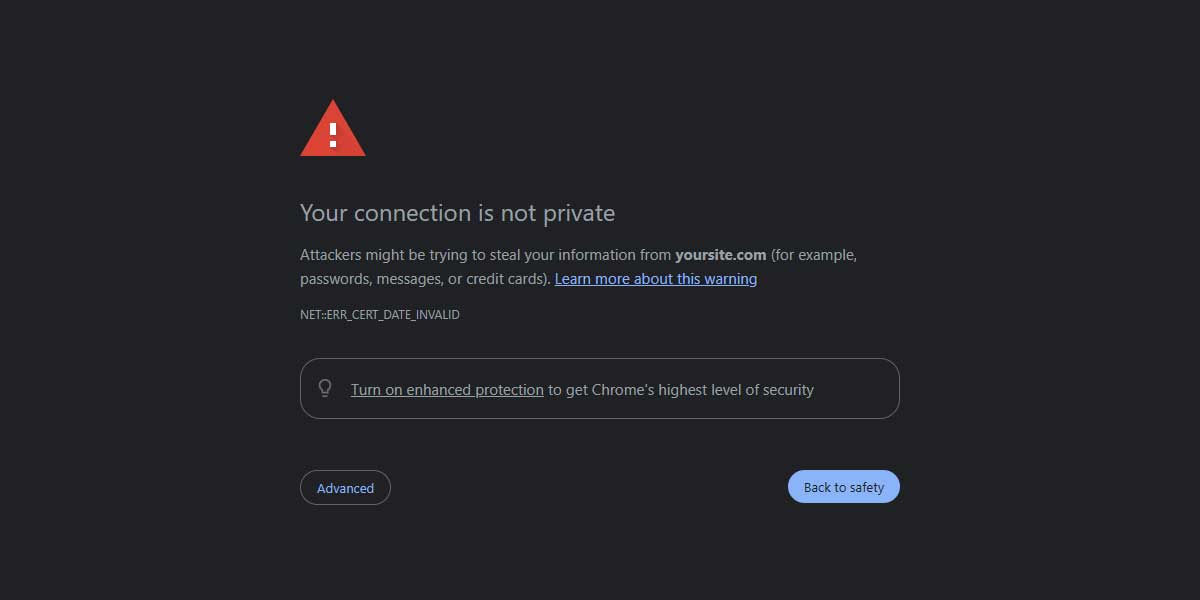This screenshot has height=600, width=1200.
Task: Click the NET::ERR_CERT_DATE_INVALID error code
Action: [x=380, y=315]
